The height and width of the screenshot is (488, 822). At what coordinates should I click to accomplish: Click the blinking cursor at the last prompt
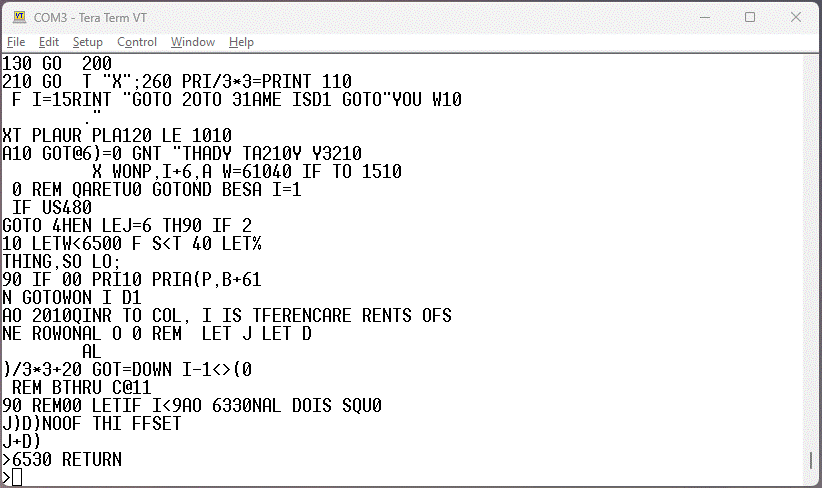click(x=17, y=477)
